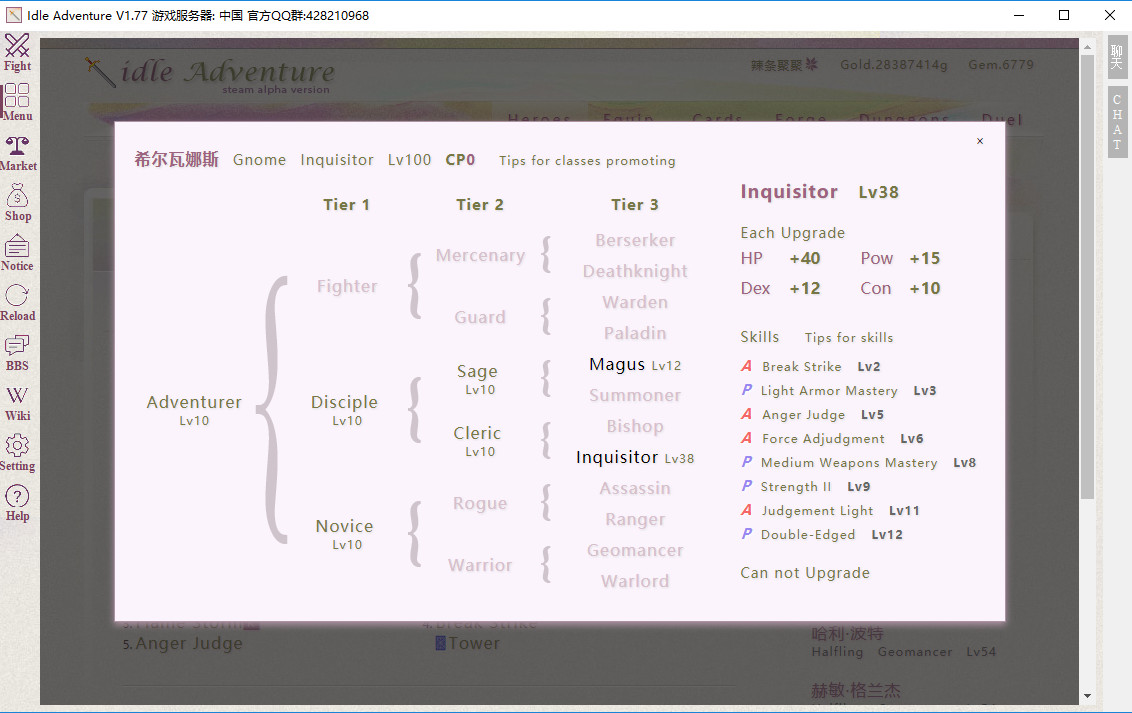1132x713 pixels.
Task: Click the Tower icon next to Break Strike
Action: click(x=439, y=643)
